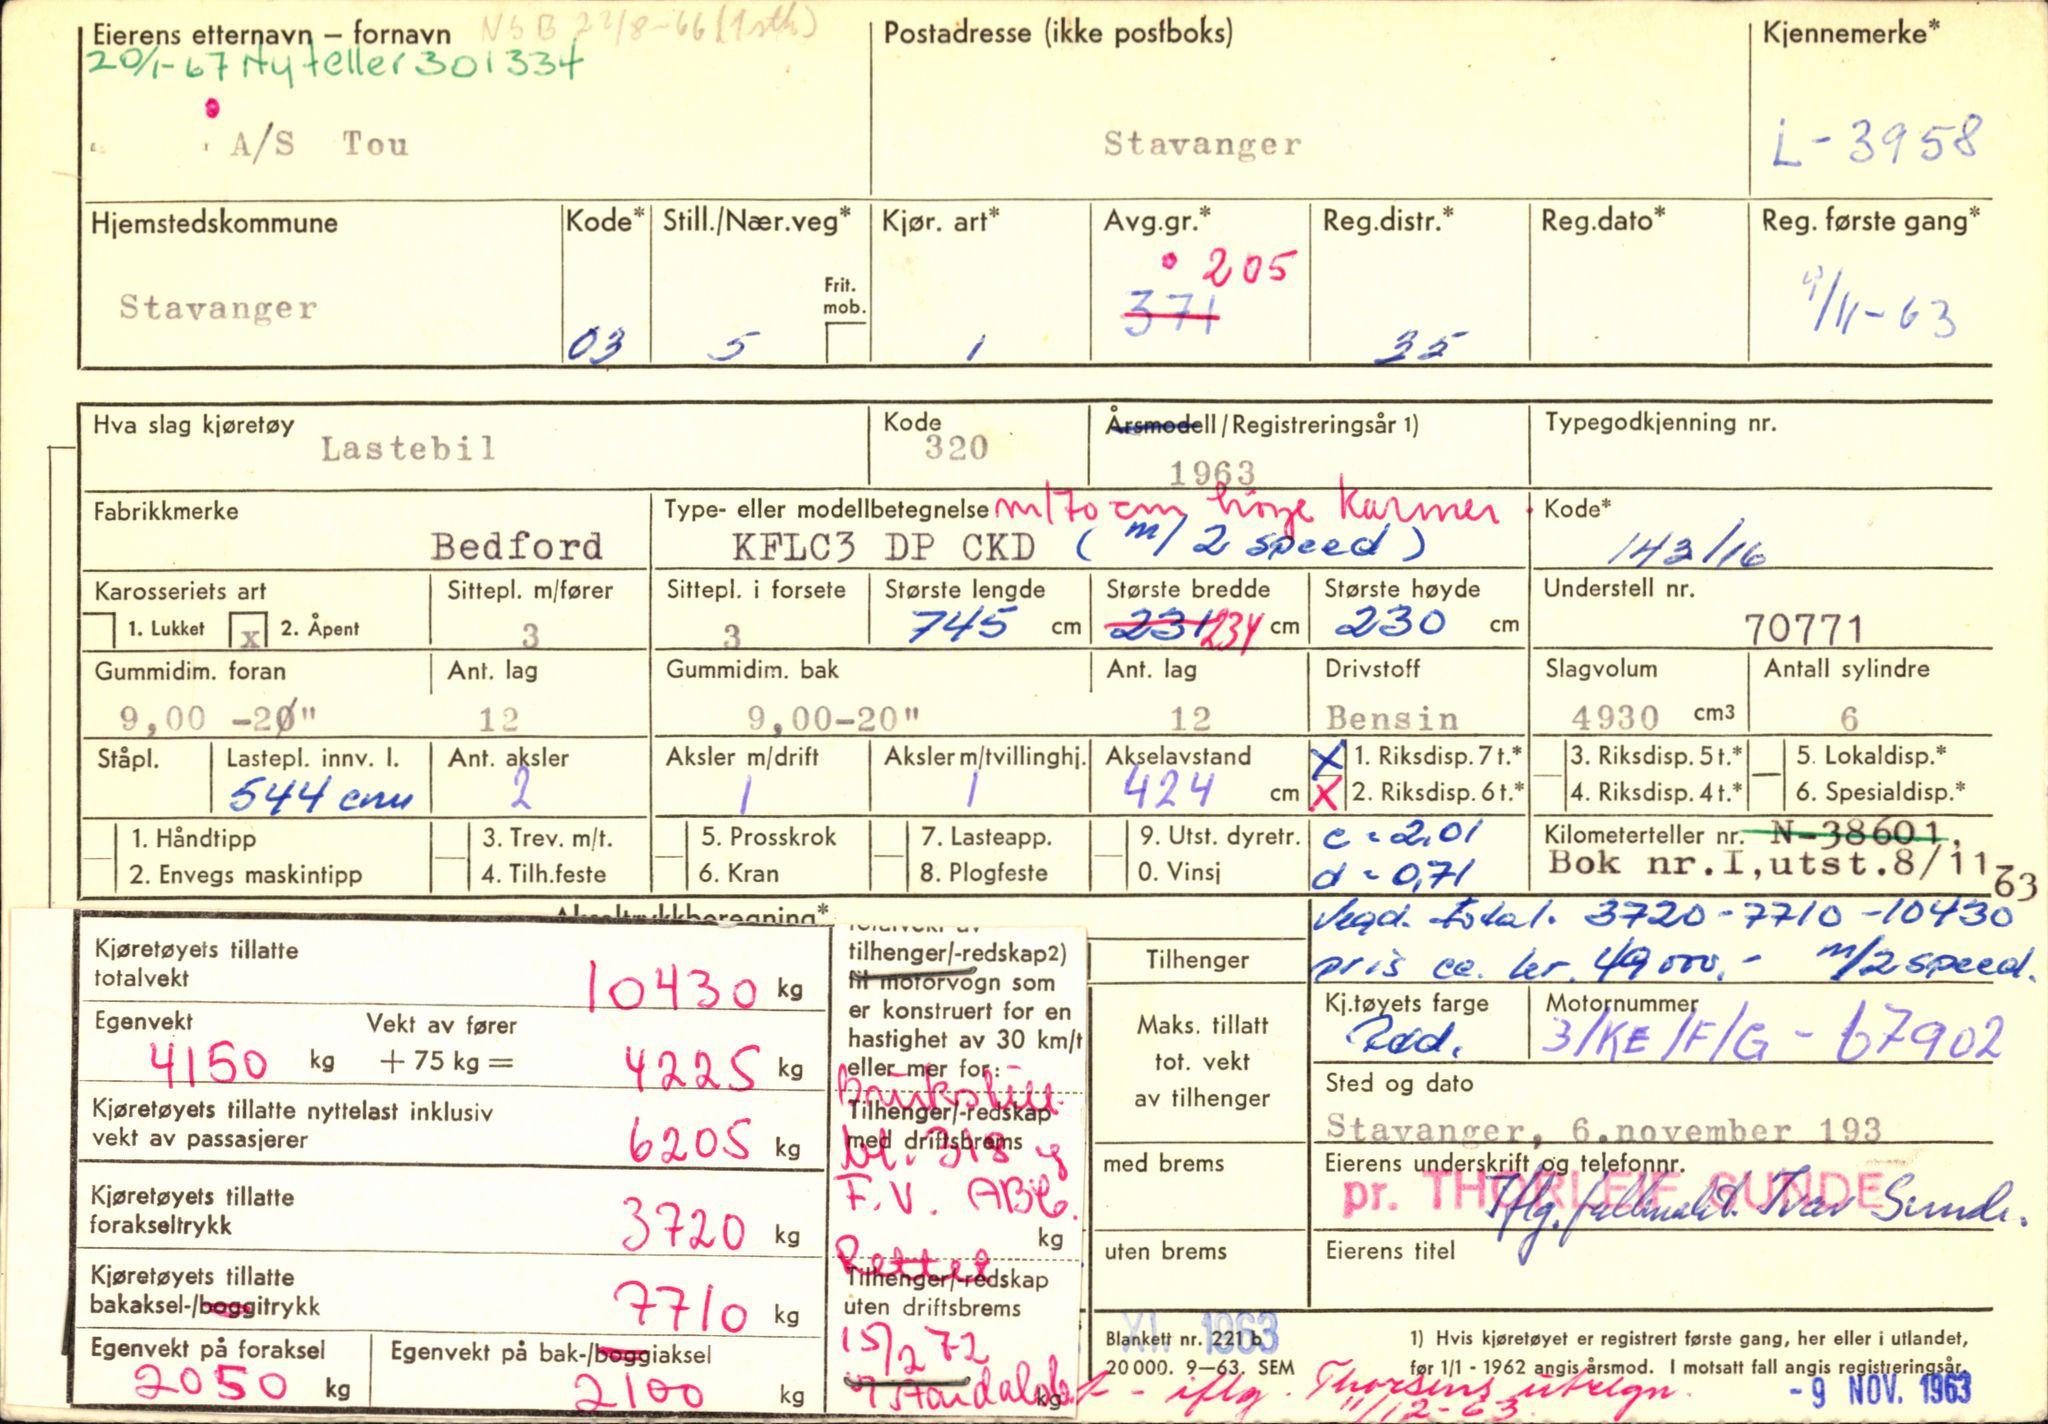Click the Antall sylindre value 6

coord(1850,717)
